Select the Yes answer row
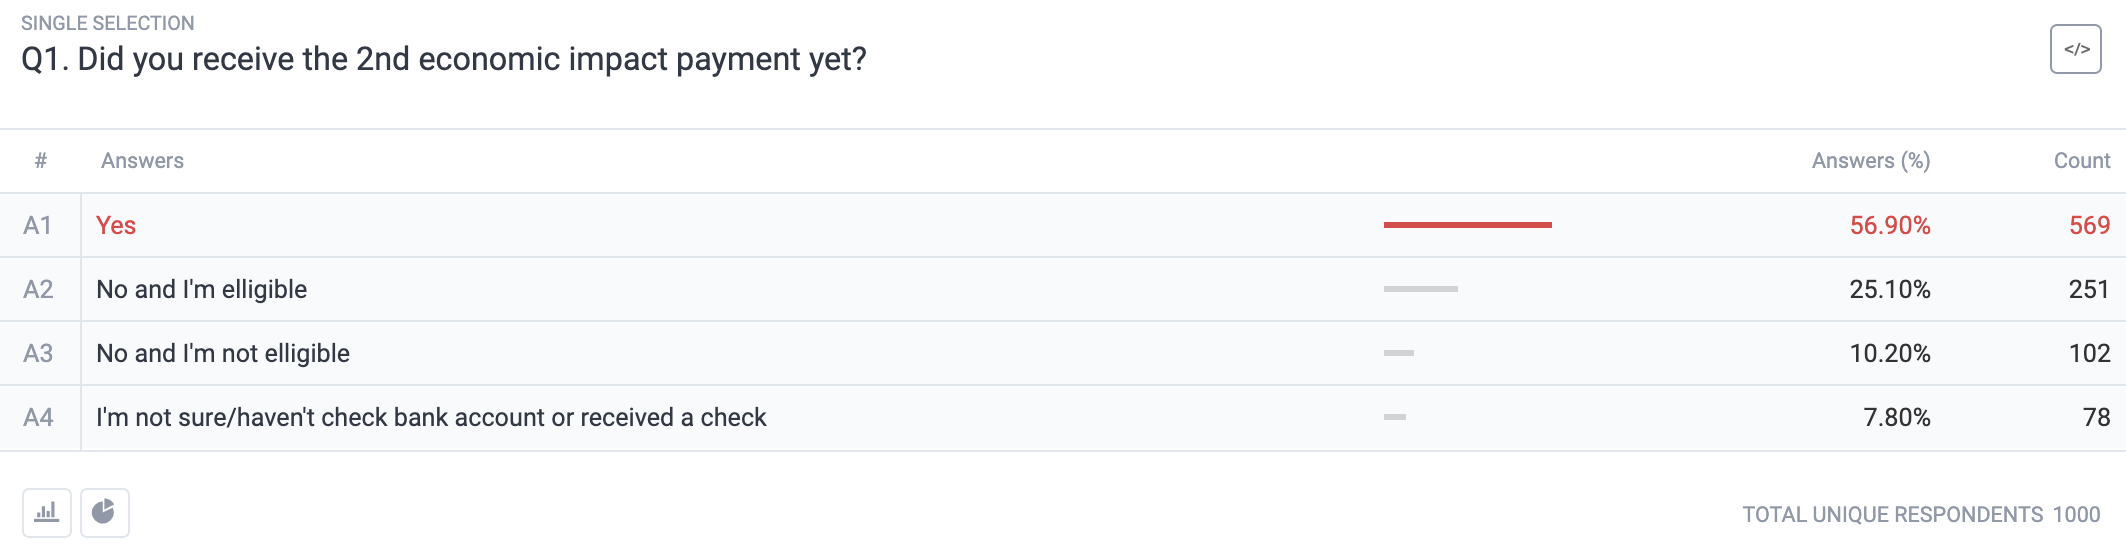 pyautogui.click(x=1063, y=225)
